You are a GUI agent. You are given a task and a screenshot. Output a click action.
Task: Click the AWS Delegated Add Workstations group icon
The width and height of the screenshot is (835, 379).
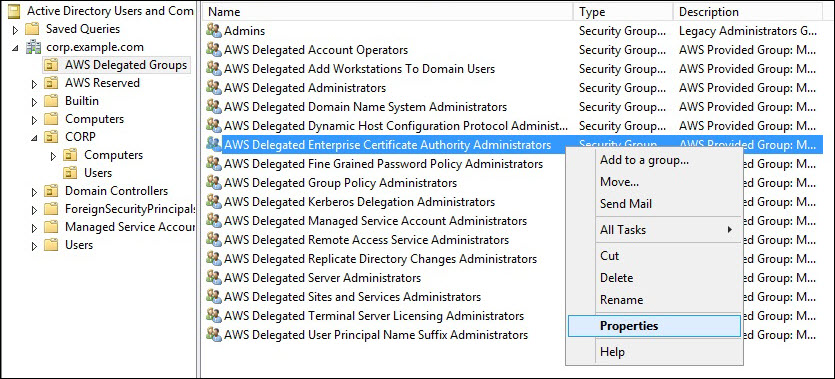click(x=214, y=69)
